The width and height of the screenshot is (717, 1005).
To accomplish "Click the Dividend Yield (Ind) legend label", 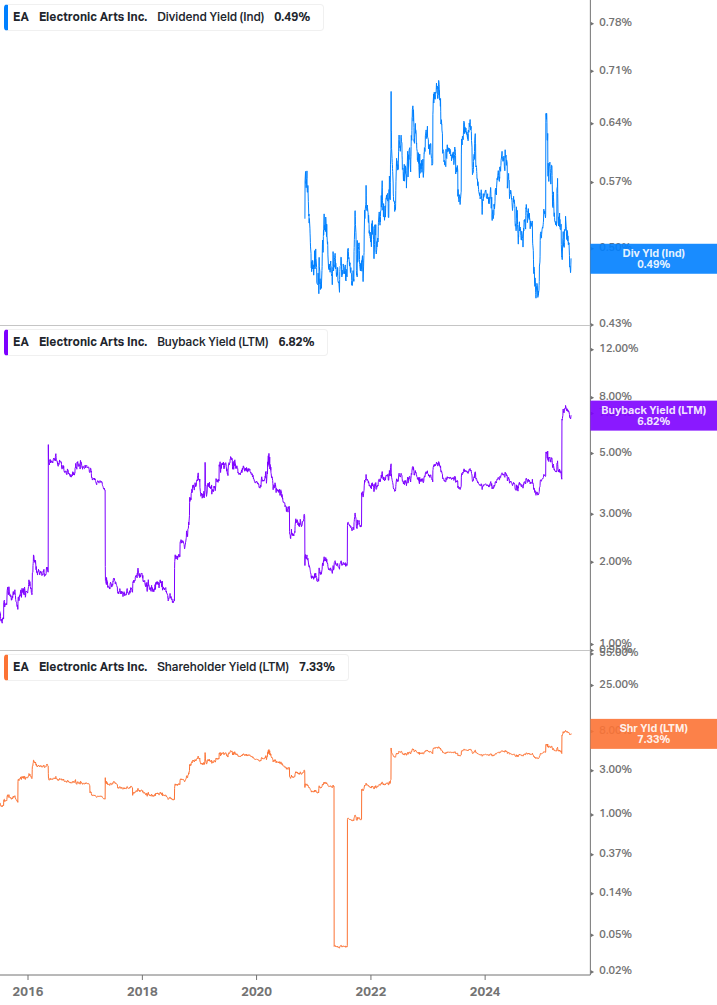I will pyautogui.click(x=211, y=17).
